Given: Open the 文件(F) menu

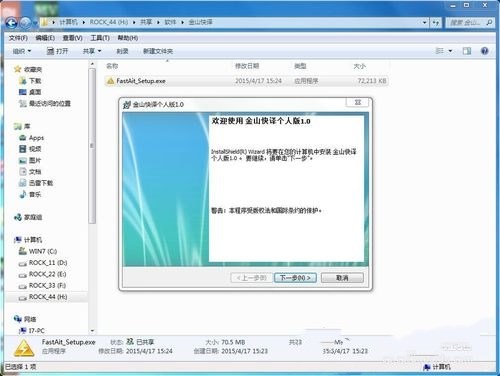Looking at the screenshot, I should click(x=18, y=38).
